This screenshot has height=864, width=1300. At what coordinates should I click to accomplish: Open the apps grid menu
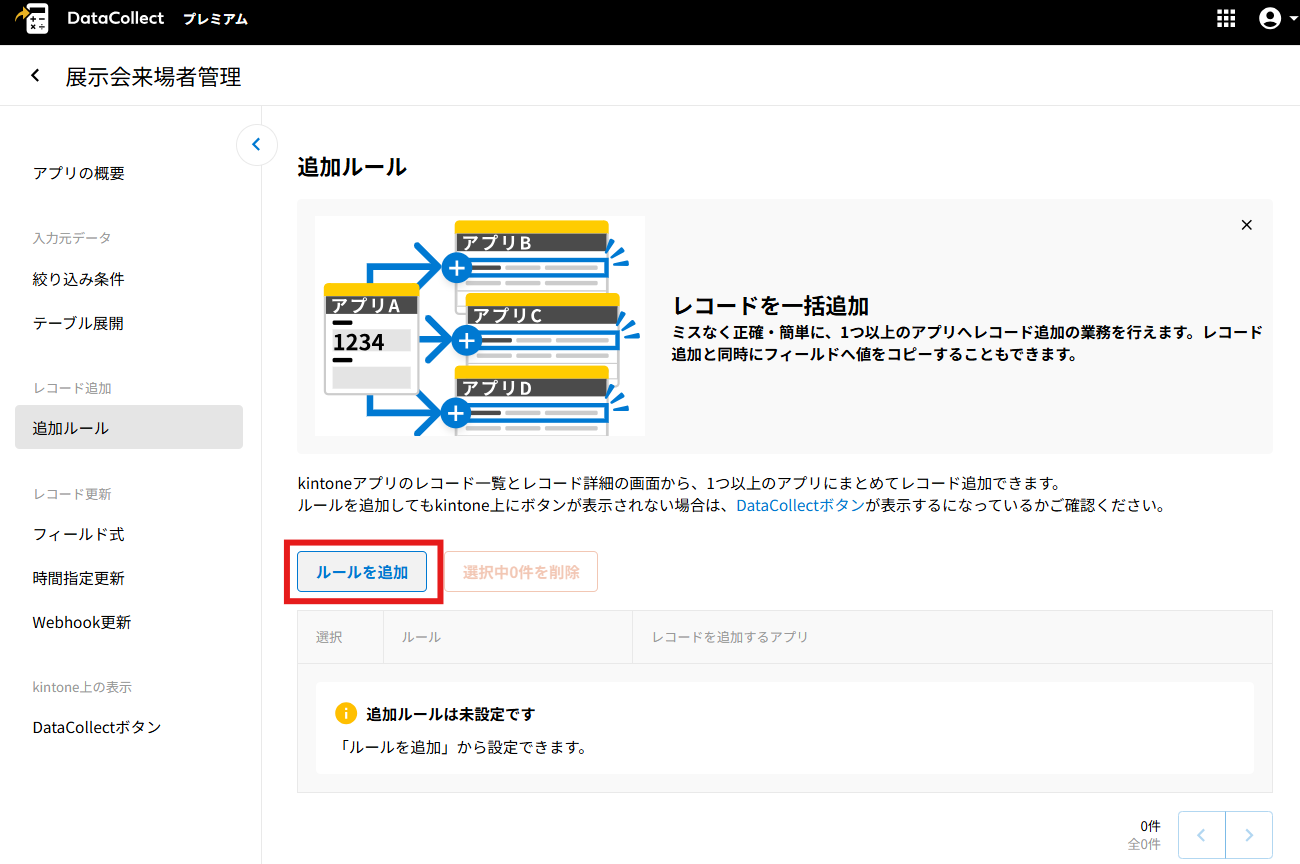(x=1226, y=18)
